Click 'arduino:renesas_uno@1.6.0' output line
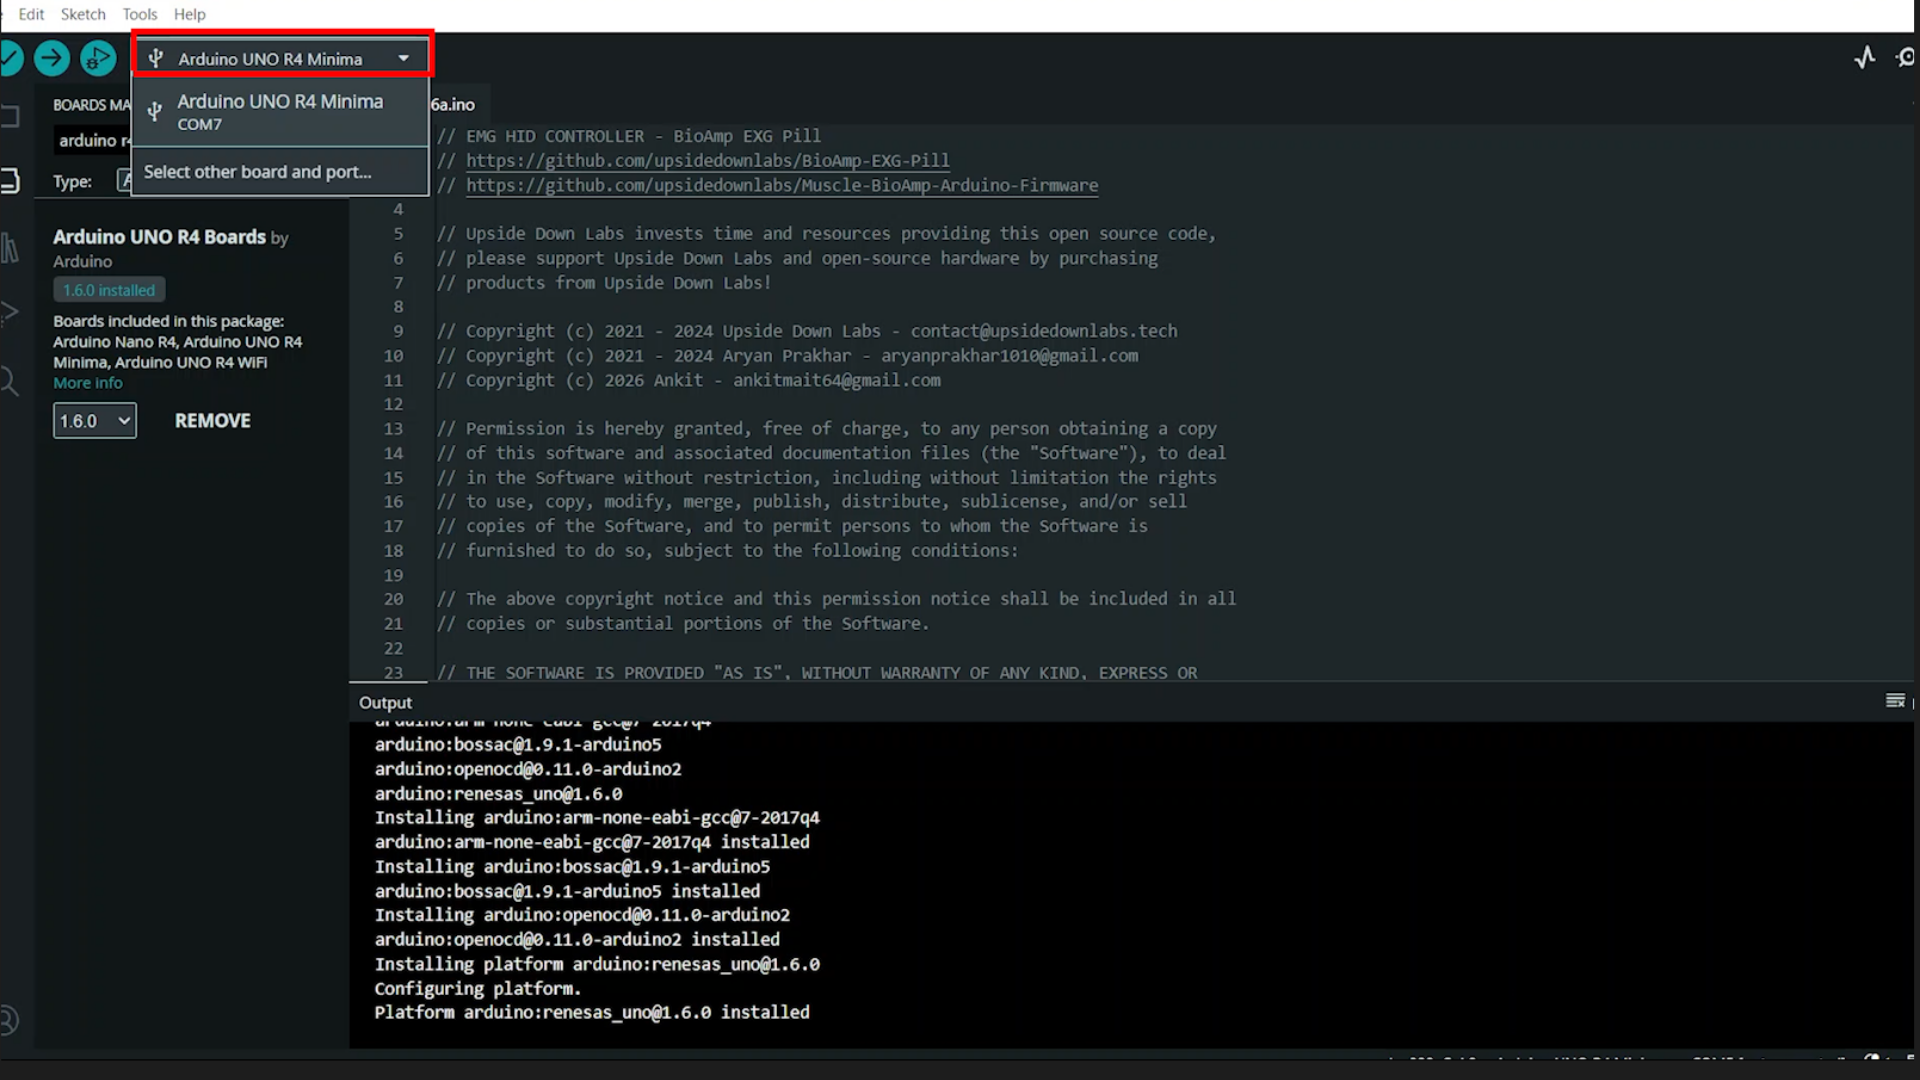 498,794
